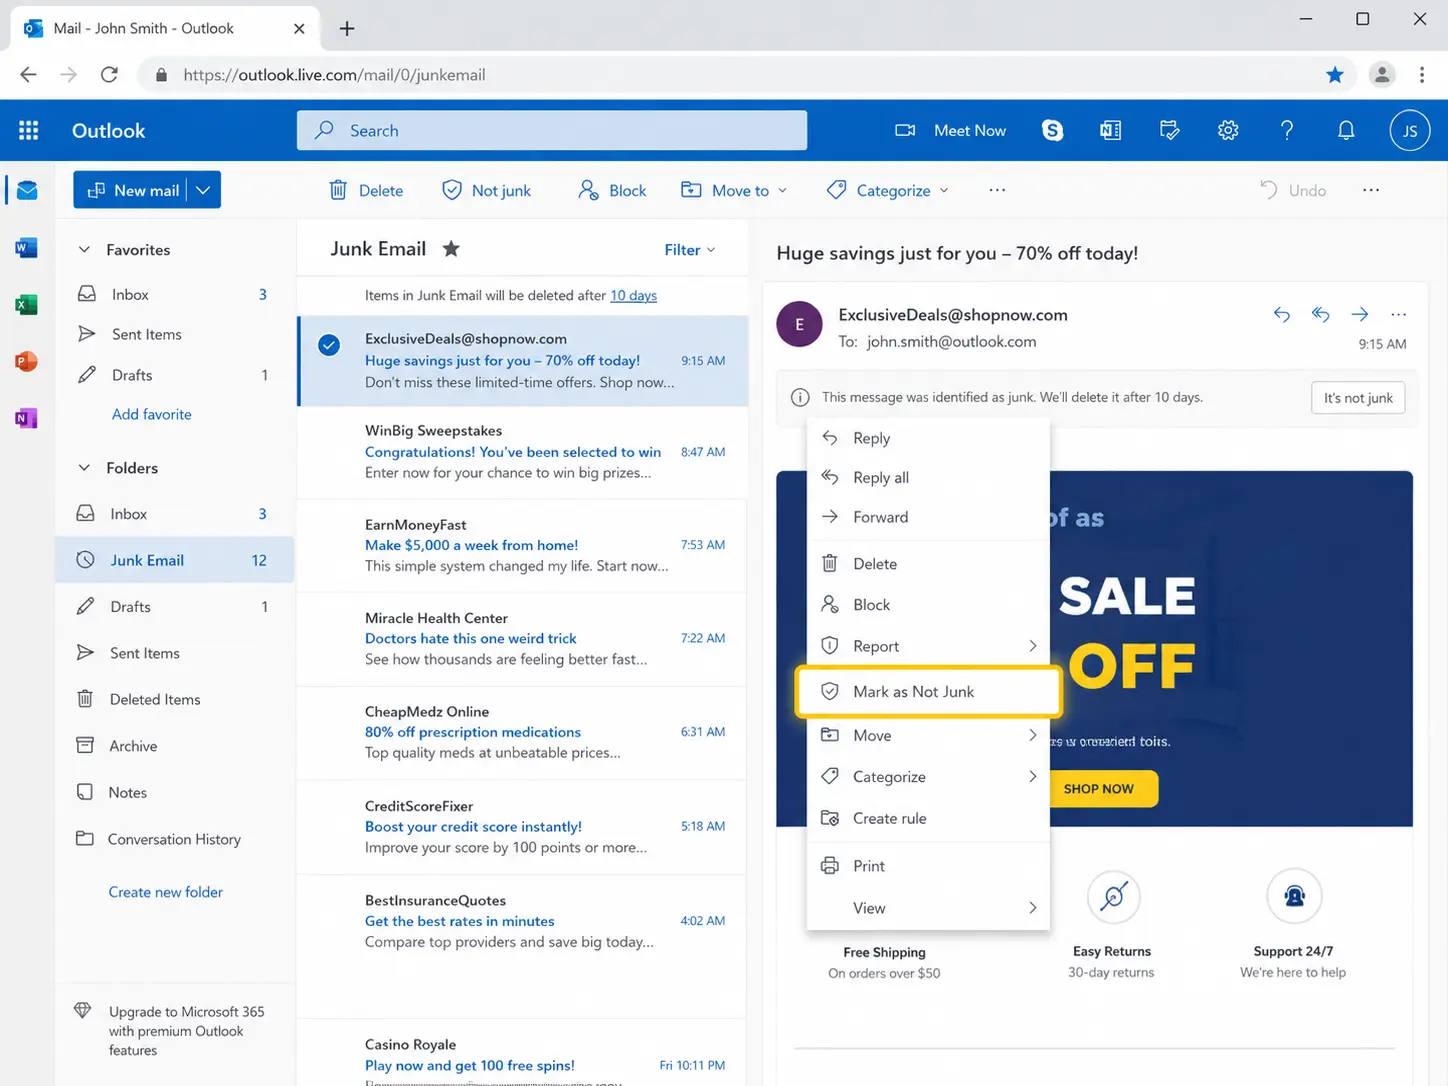The width and height of the screenshot is (1448, 1086).
Task: Open PowerPoint app in left rail
Action: (x=27, y=361)
